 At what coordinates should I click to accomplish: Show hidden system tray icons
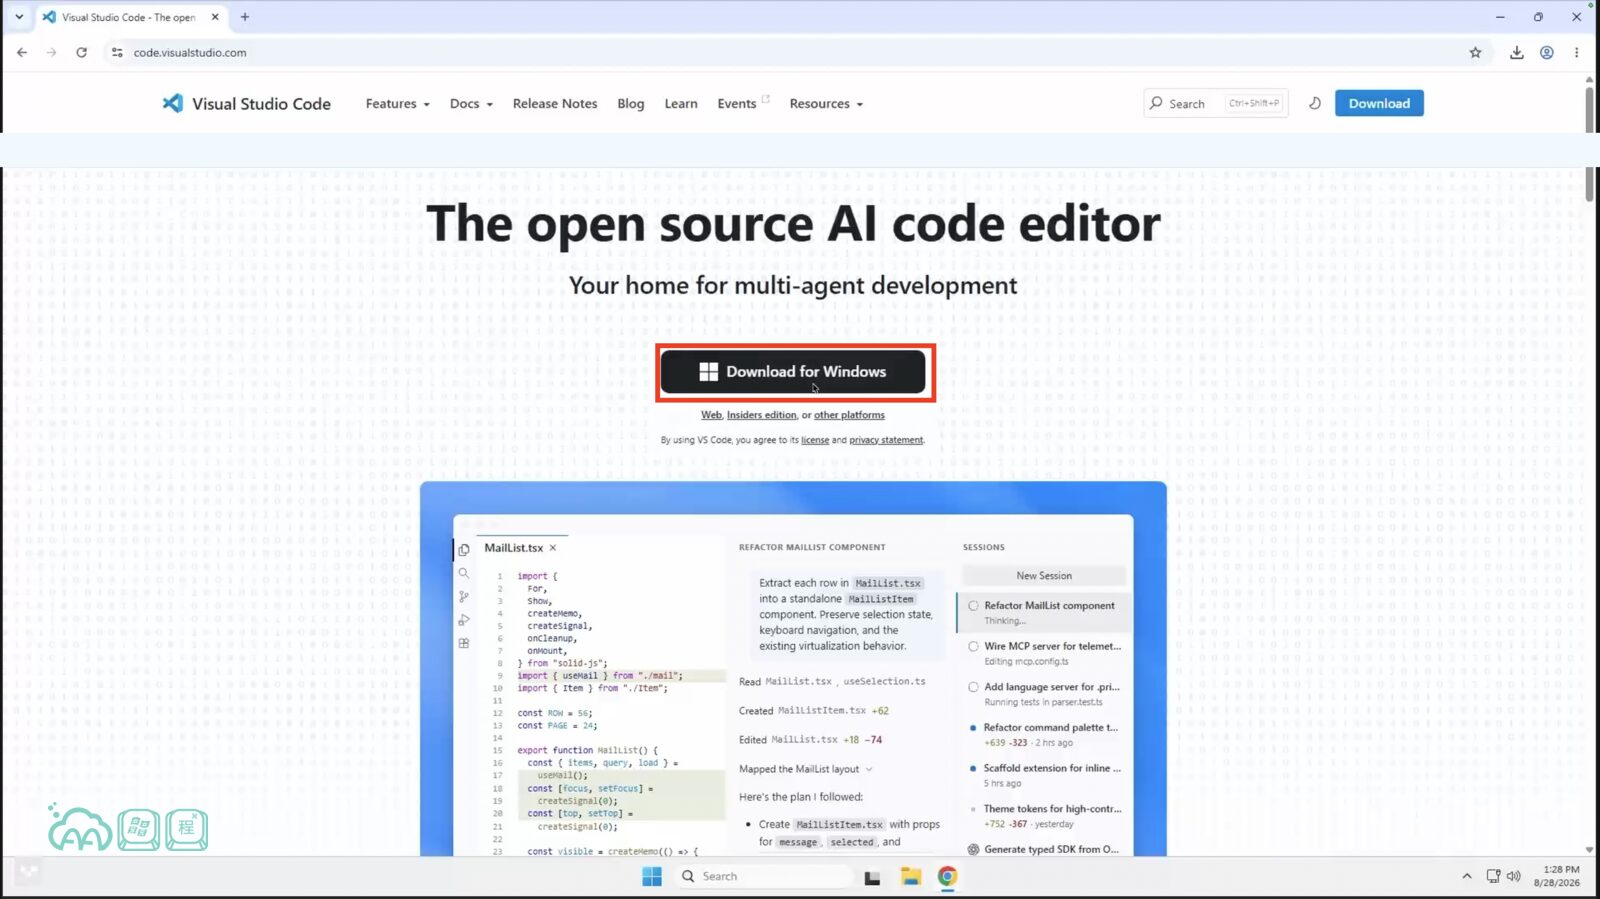[x=1467, y=876]
